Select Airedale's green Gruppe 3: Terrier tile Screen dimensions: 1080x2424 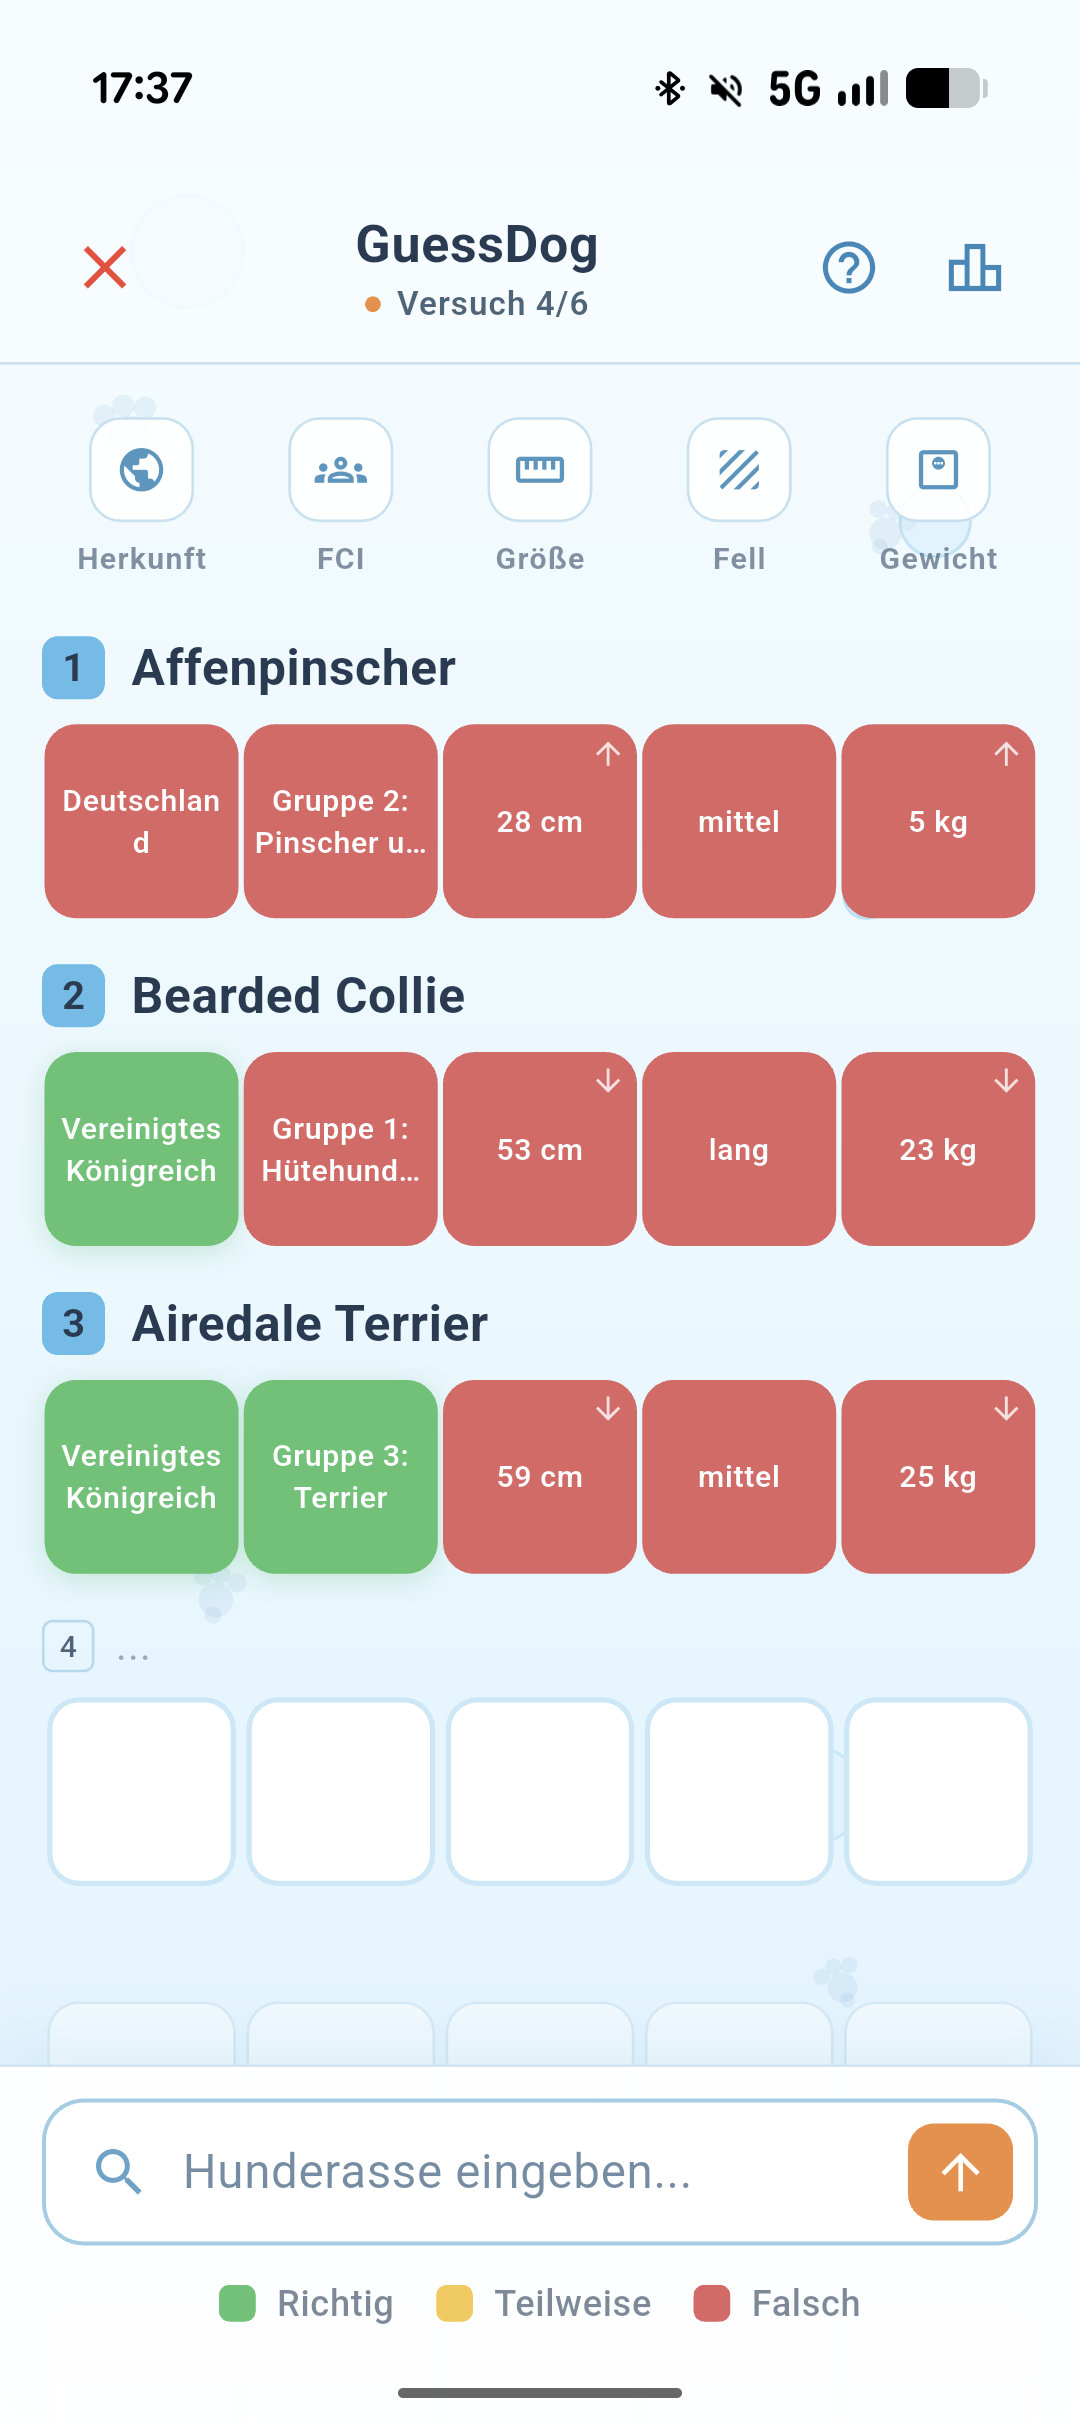point(341,1476)
